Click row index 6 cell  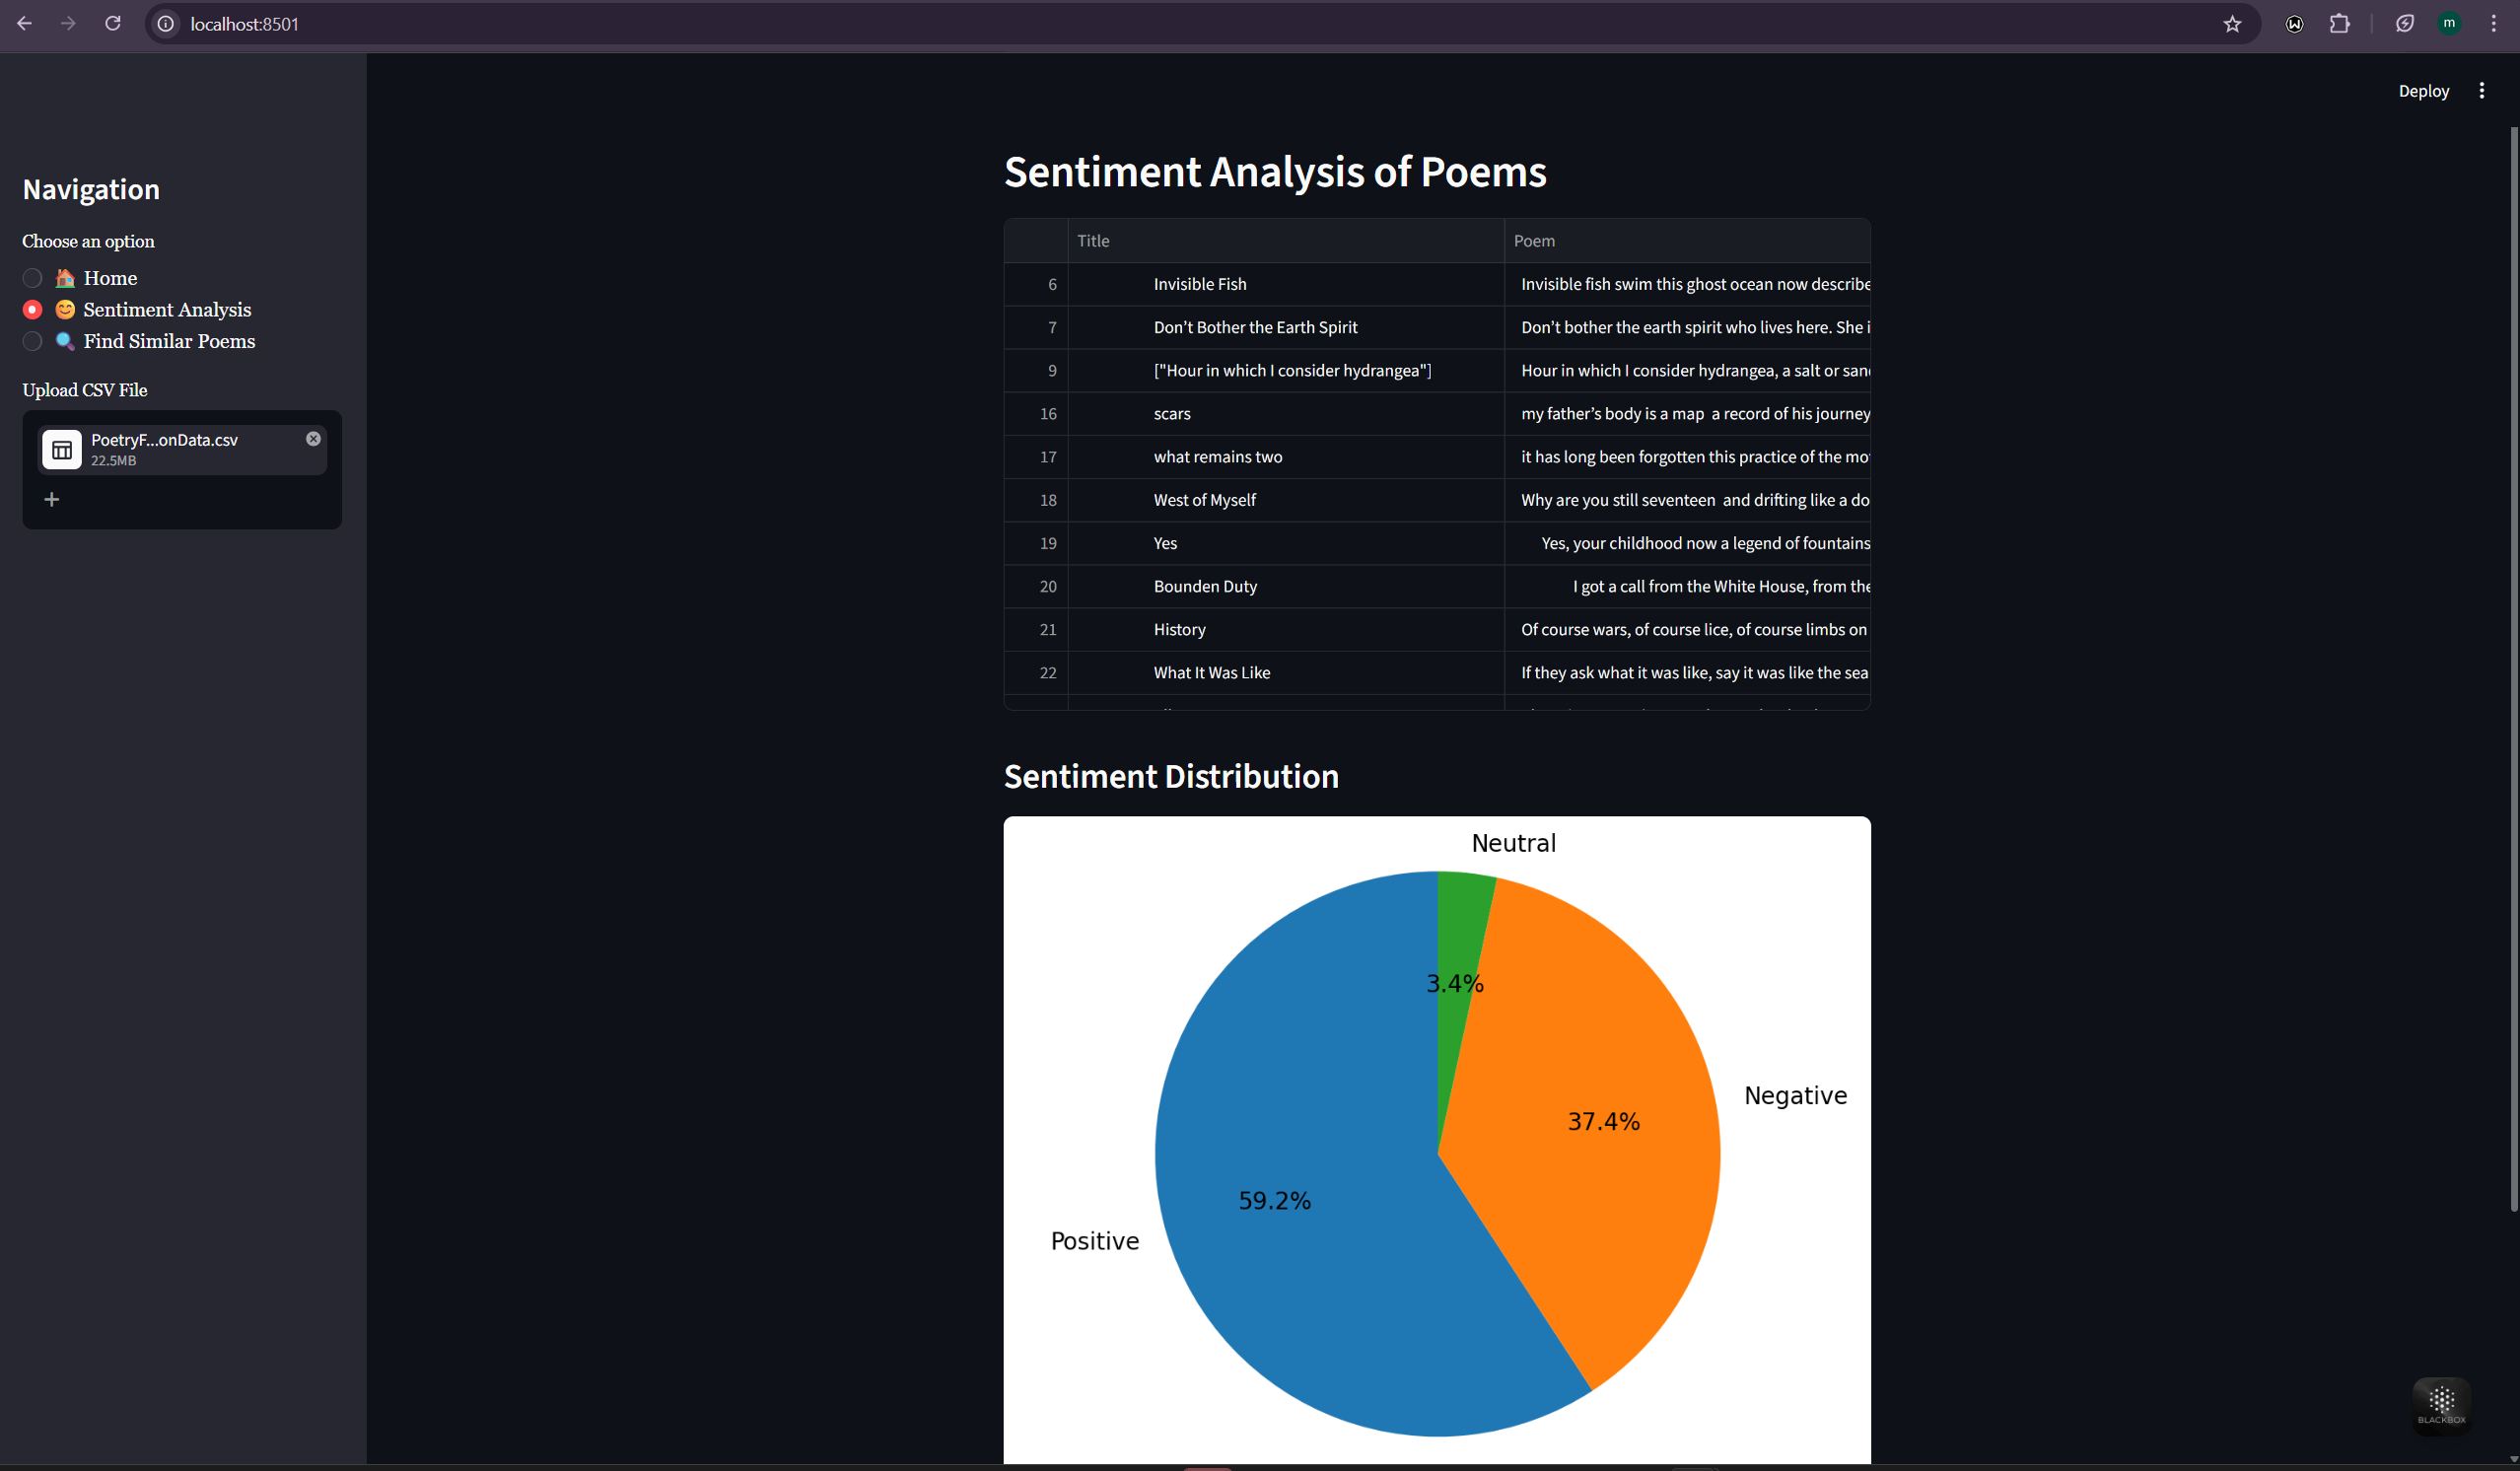pyautogui.click(x=1036, y=284)
